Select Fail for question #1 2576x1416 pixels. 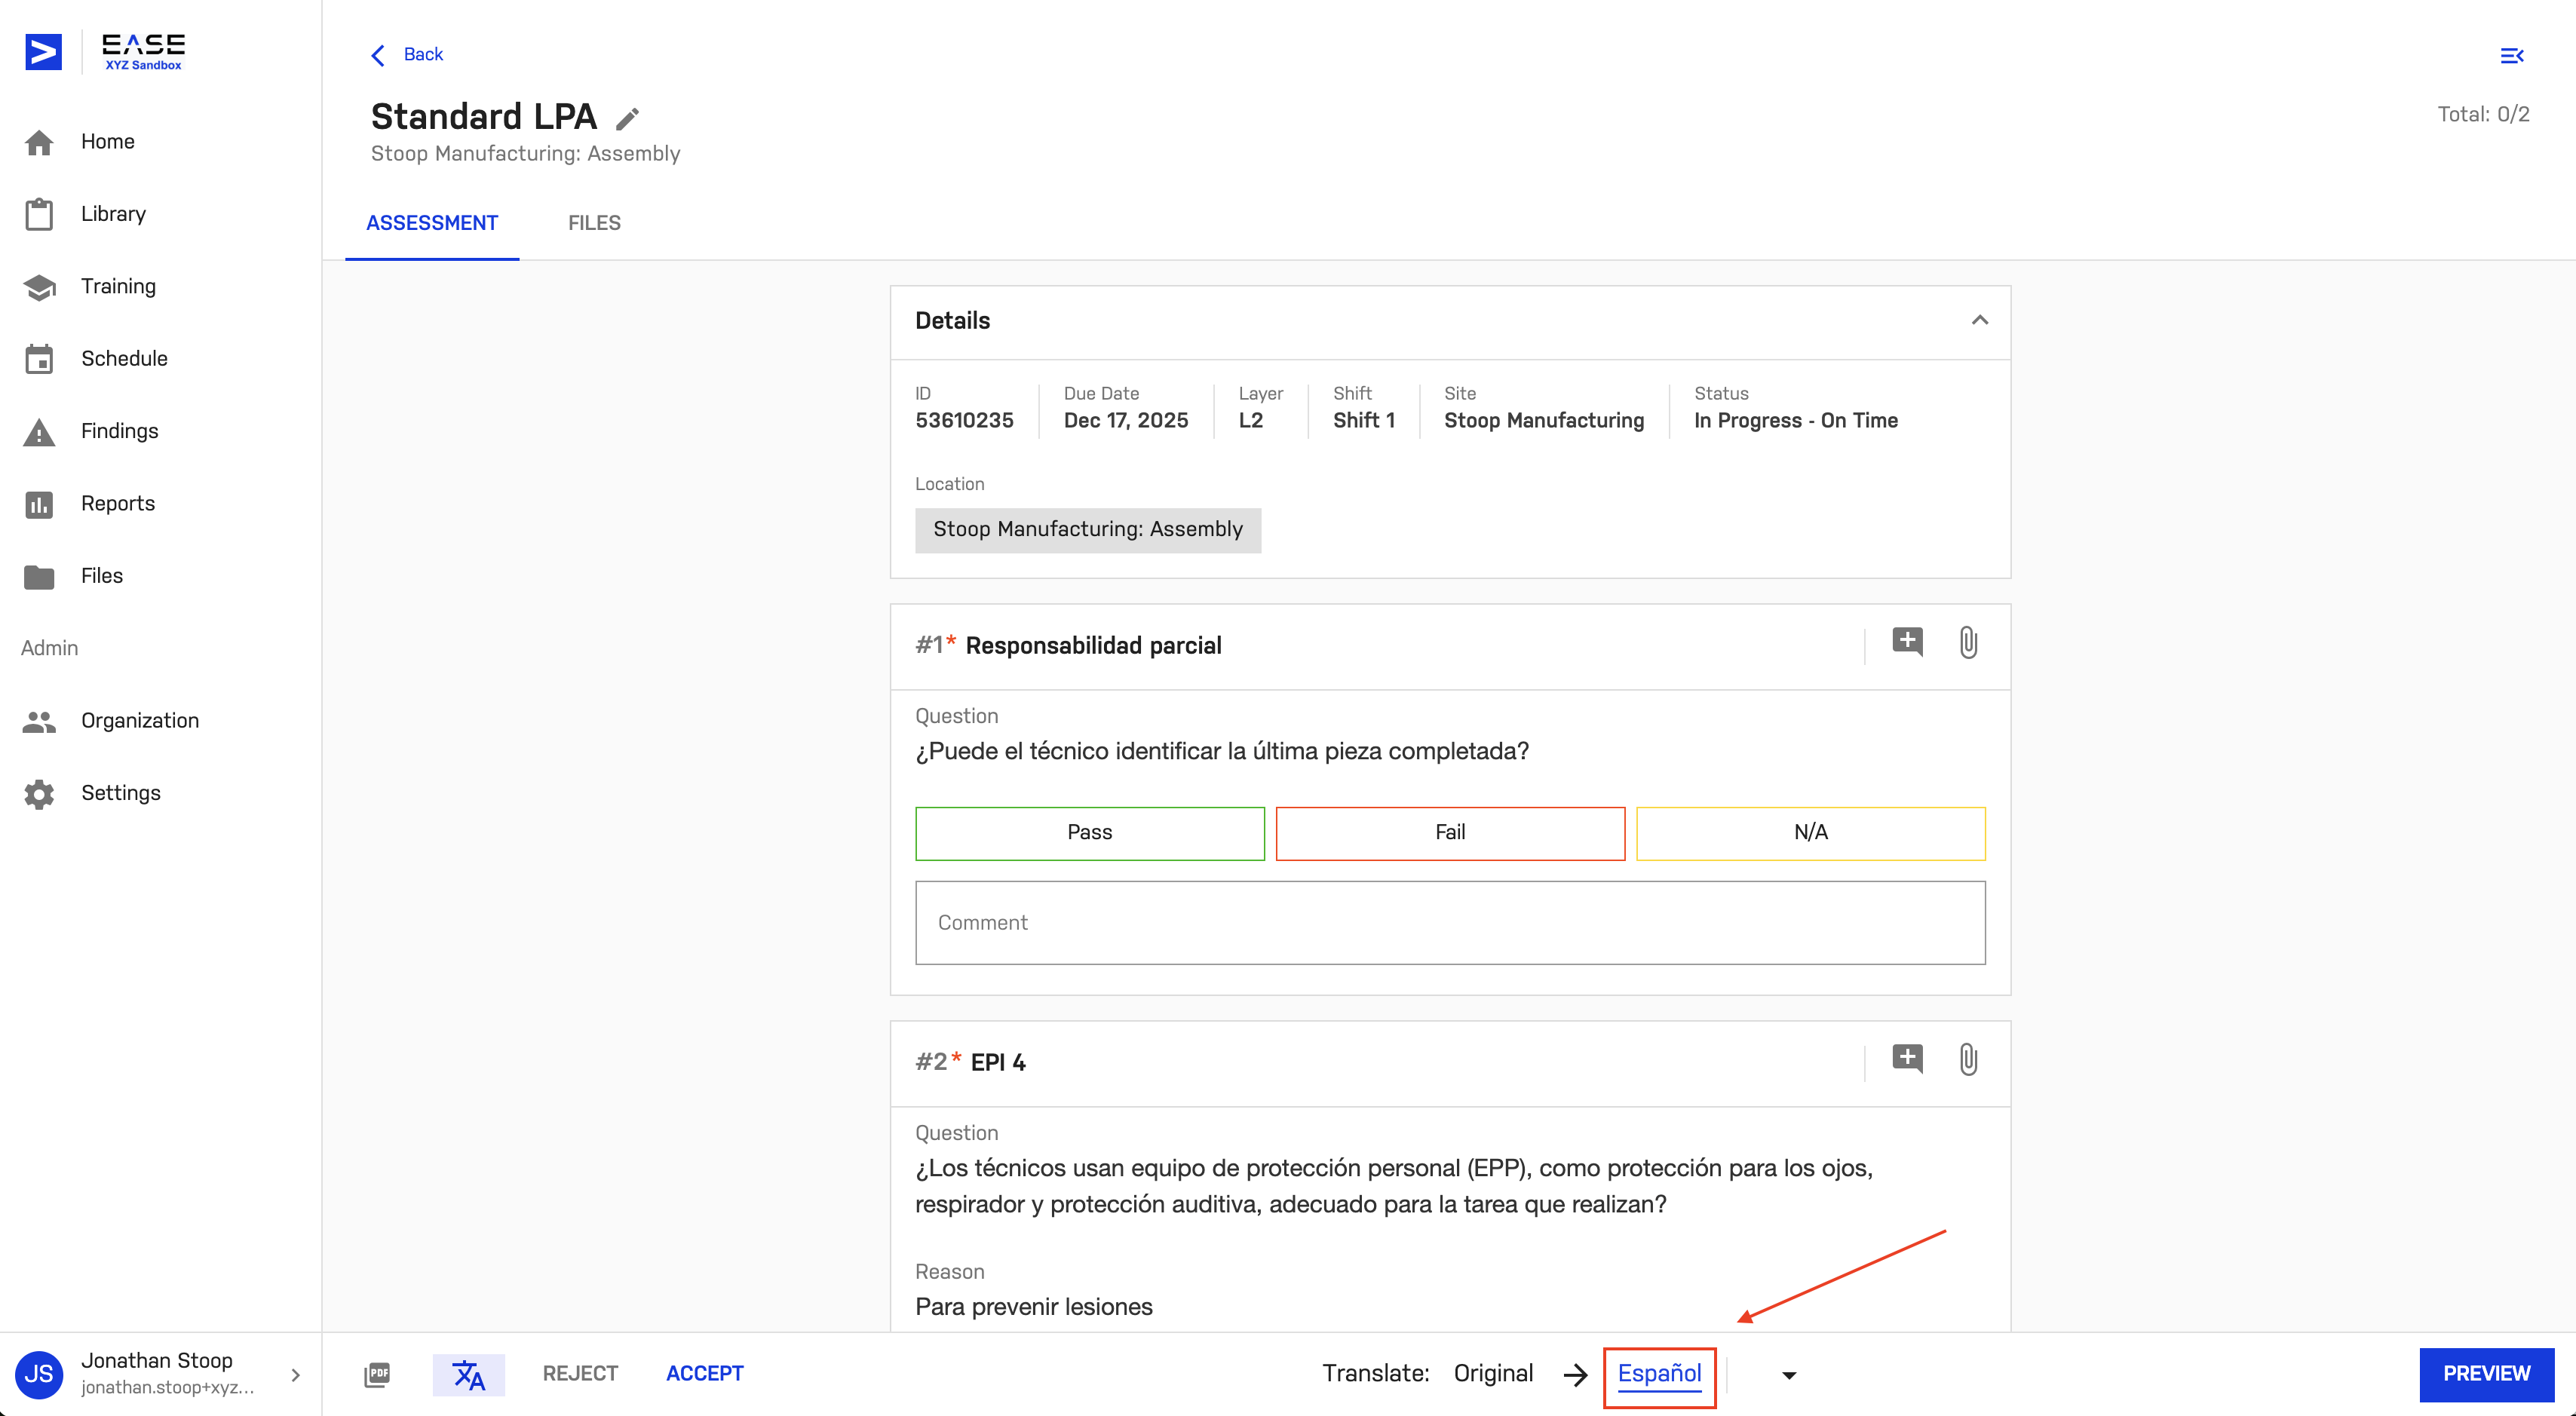pyautogui.click(x=1450, y=833)
